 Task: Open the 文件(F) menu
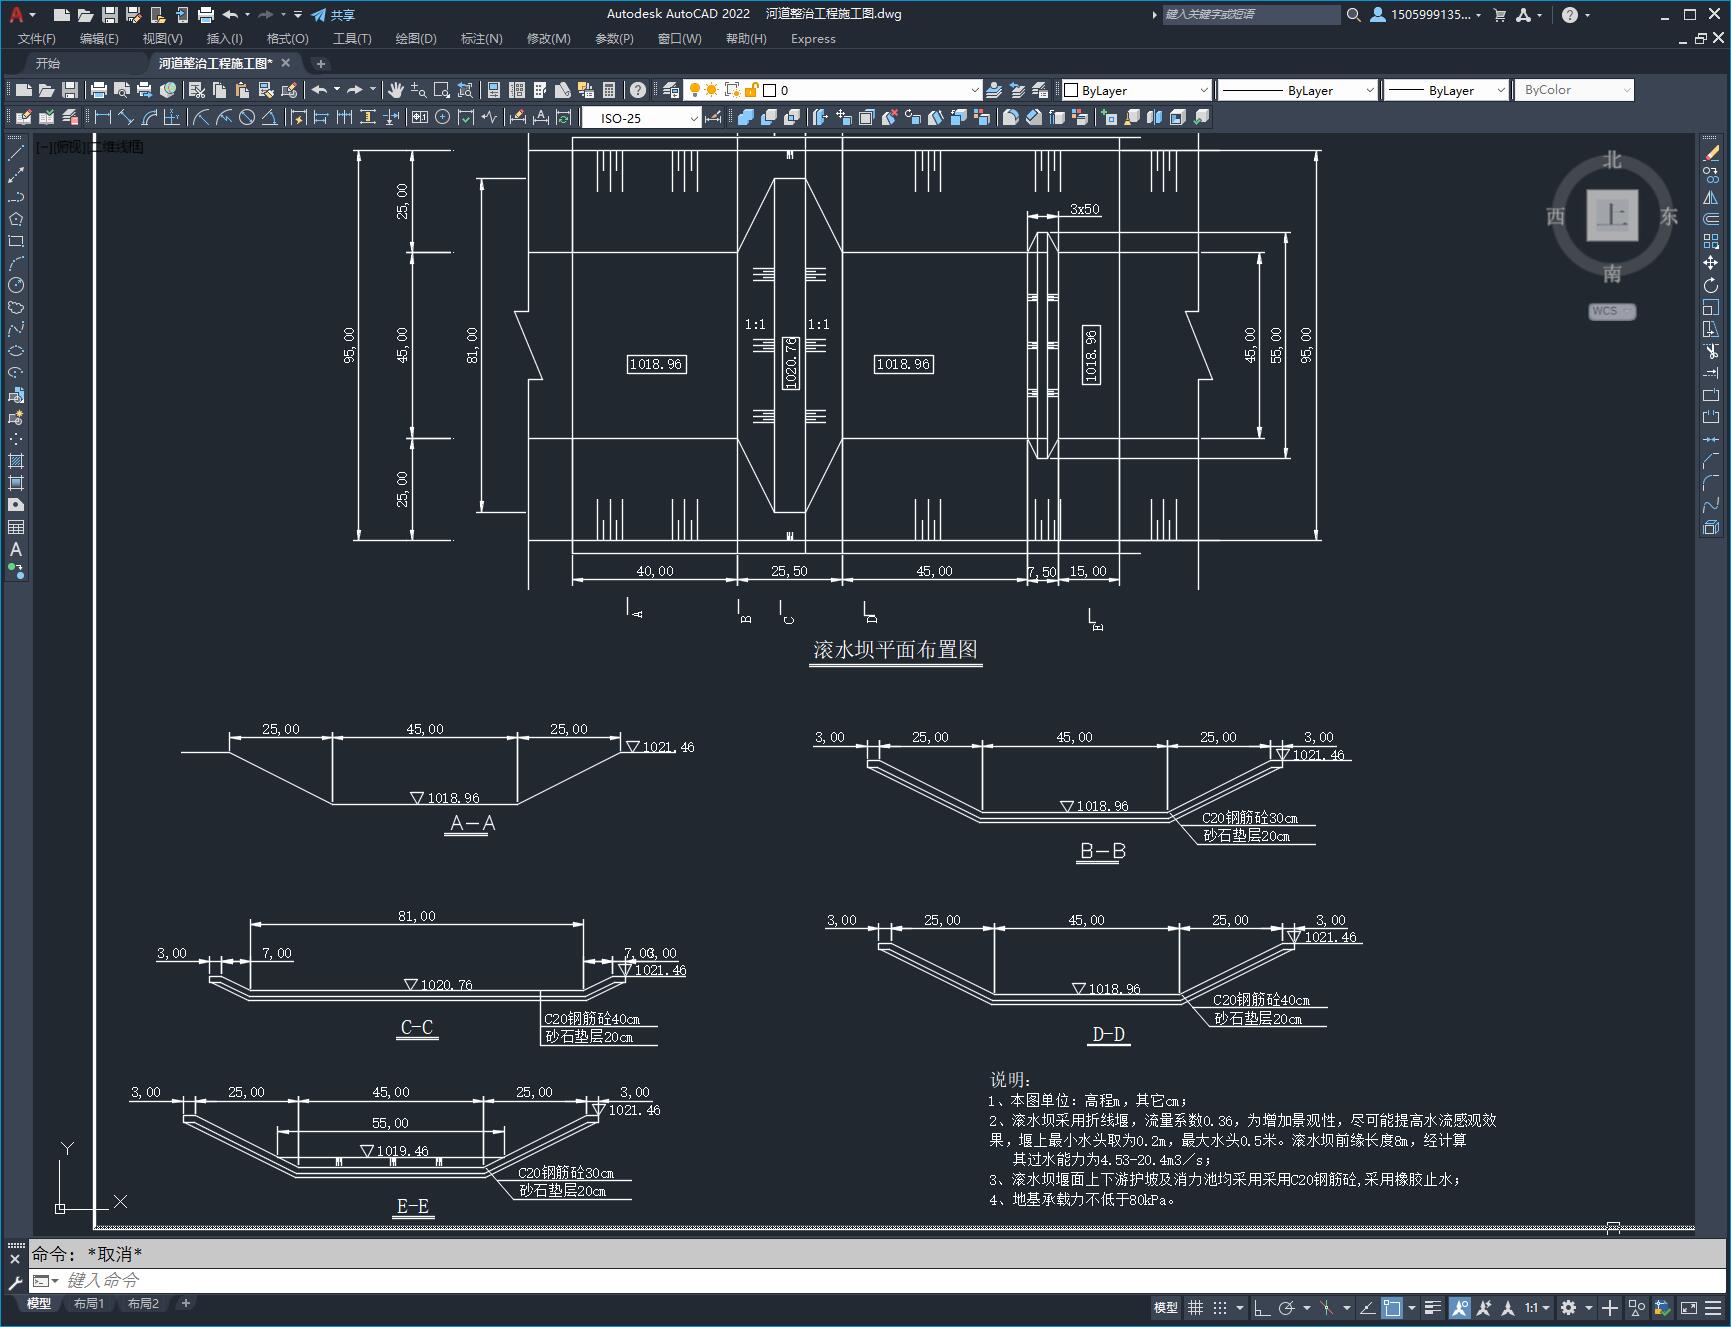37,39
